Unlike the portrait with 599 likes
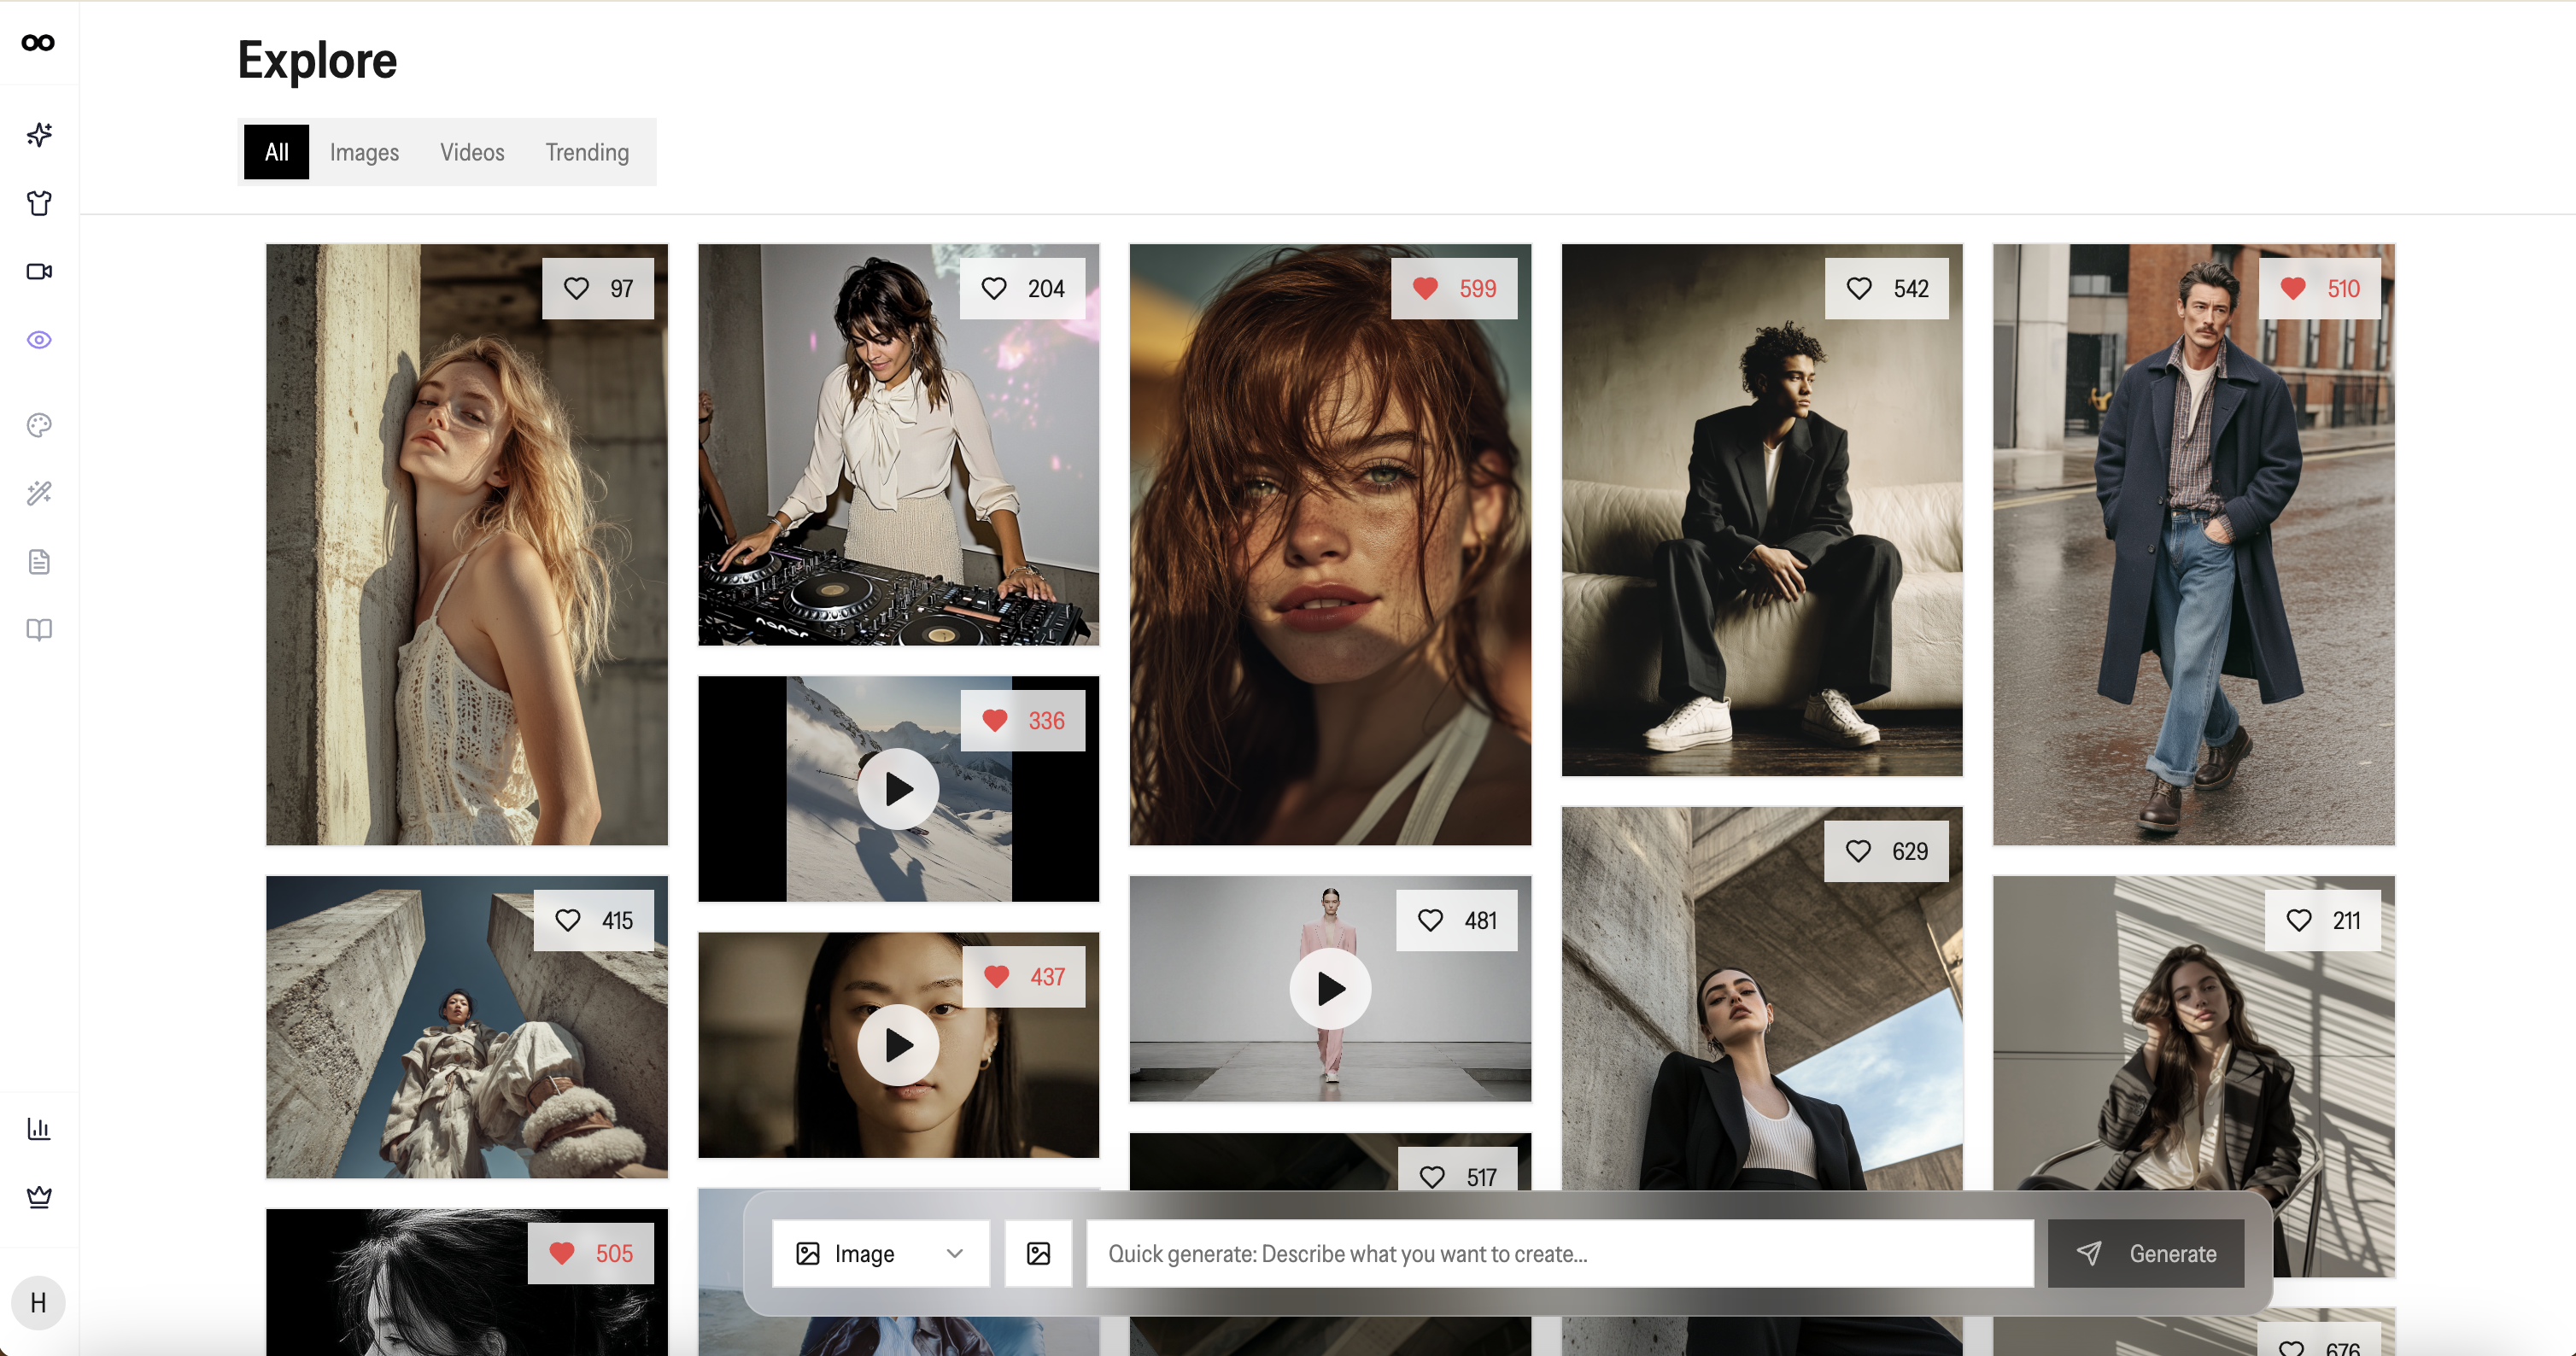Viewport: 2576px width, 1356px height. coord(1426,289)
